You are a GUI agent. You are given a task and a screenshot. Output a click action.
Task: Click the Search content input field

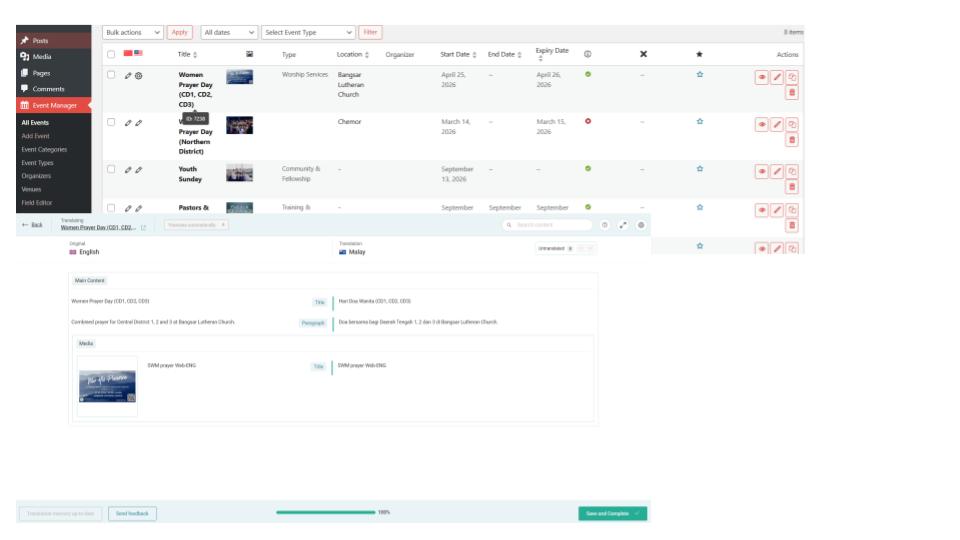552,225
